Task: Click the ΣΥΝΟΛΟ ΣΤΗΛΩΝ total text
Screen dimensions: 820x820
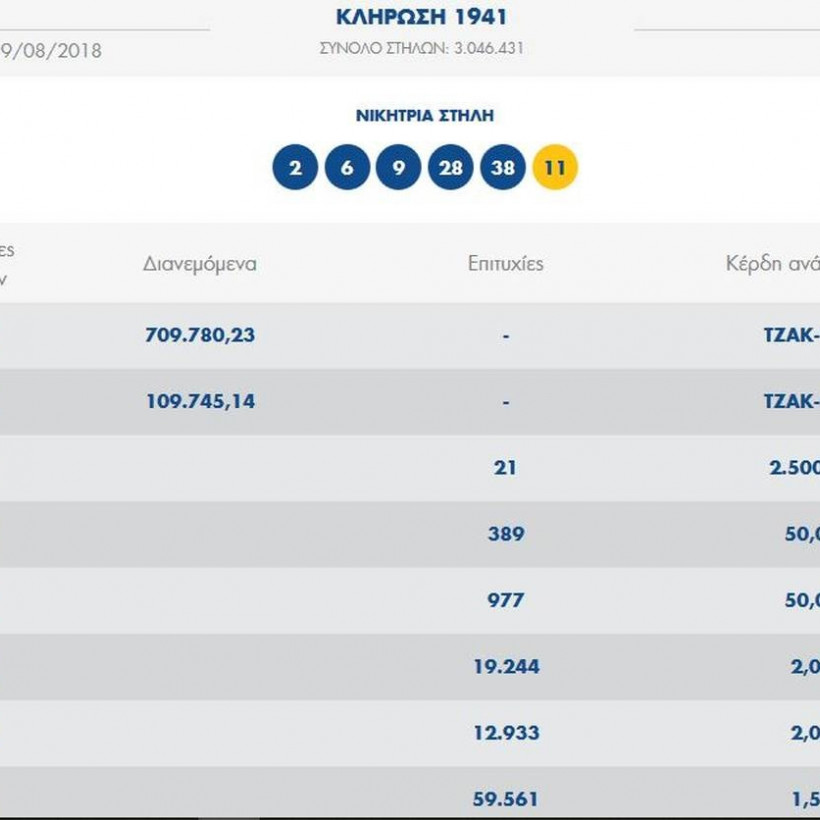Action: click(422, 48)
